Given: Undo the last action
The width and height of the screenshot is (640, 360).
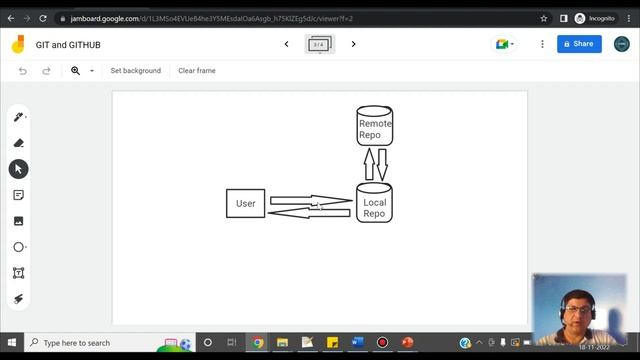Looking at the screenshot, I should click(x=23, y=71).
